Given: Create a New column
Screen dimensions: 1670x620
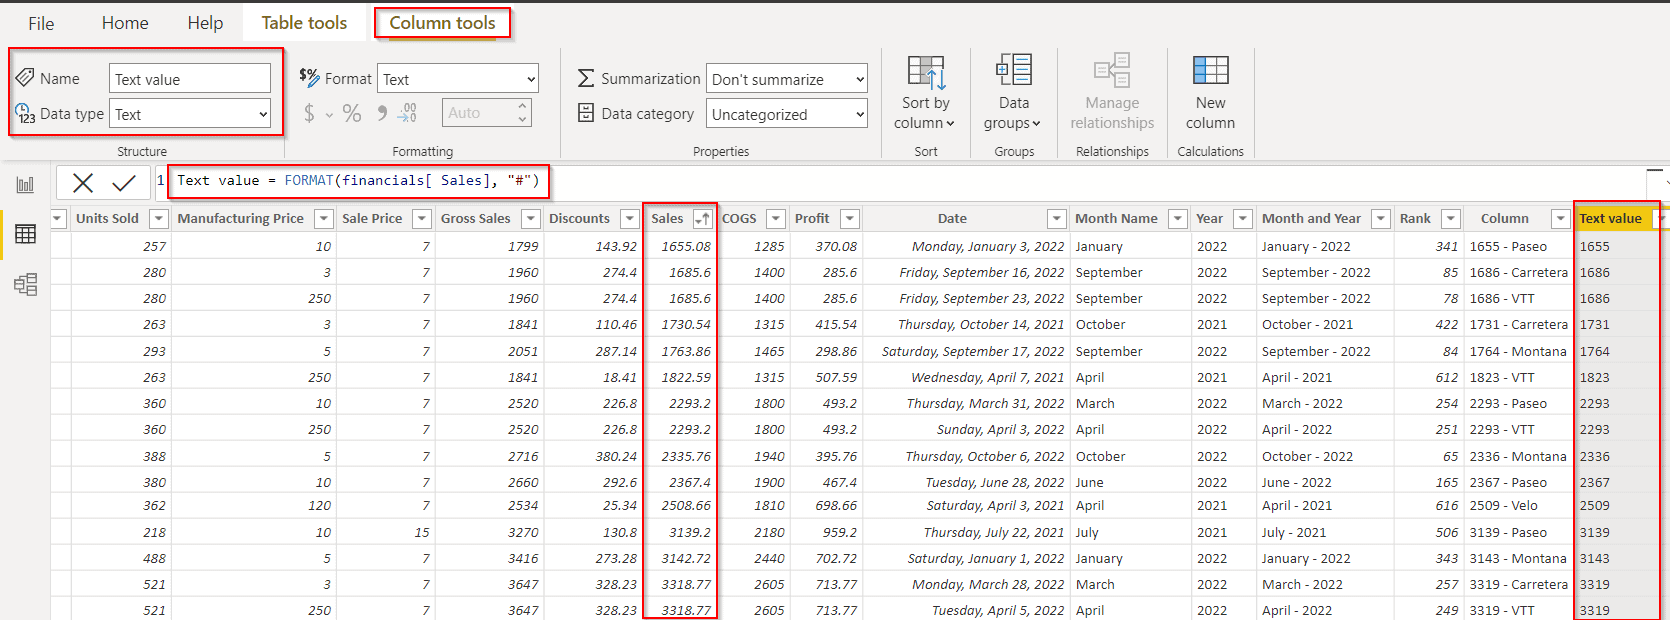Looking at the screenshot, I should coord(1210,93).
